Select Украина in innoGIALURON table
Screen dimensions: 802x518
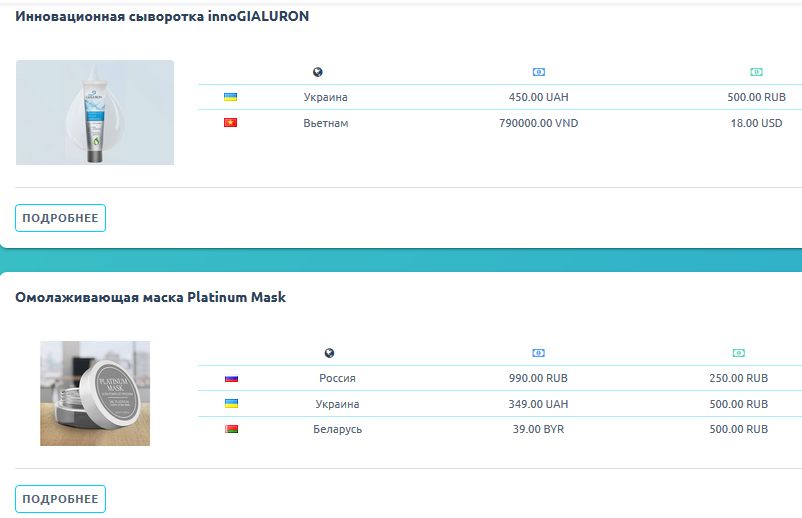click(x=325, y=97)
